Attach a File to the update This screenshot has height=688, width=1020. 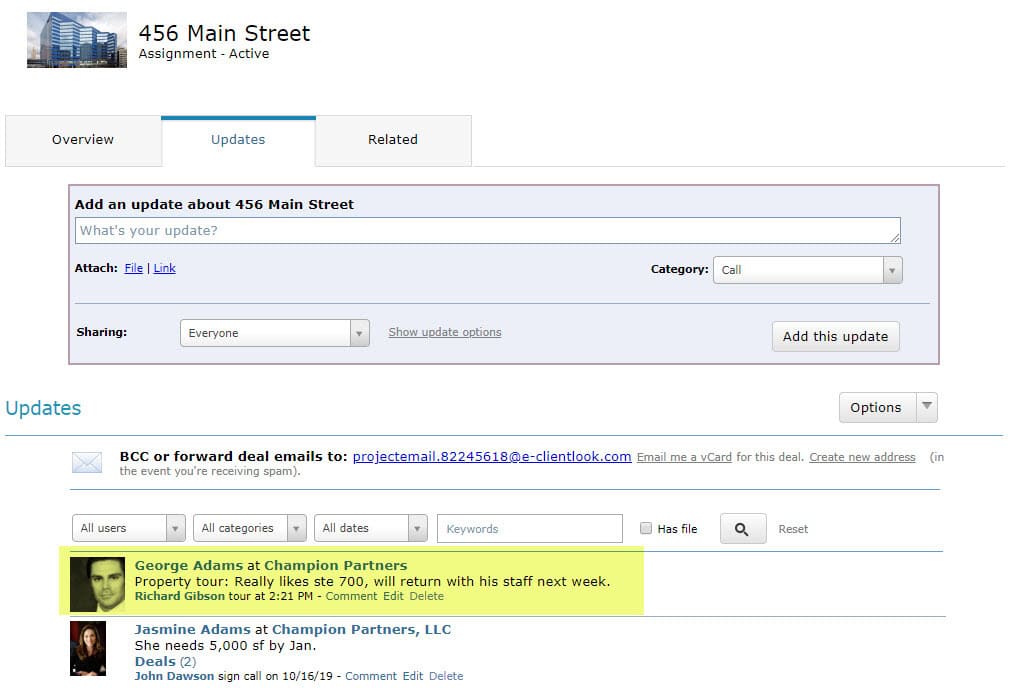click(133, 268)
